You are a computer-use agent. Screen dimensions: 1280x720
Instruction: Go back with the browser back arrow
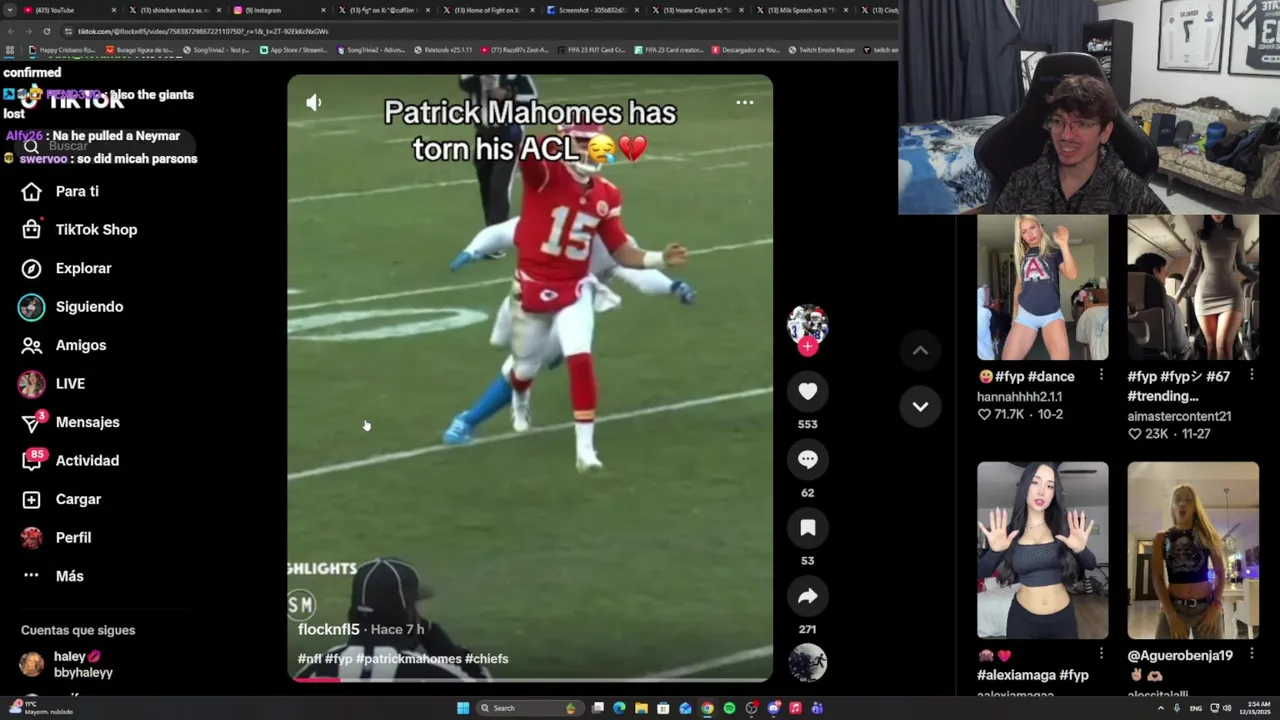(x=10, y=31)
